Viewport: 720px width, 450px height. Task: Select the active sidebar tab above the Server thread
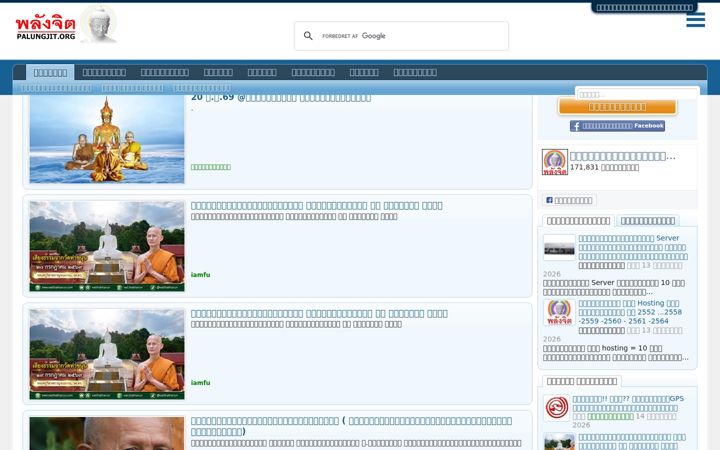(578, 221)
